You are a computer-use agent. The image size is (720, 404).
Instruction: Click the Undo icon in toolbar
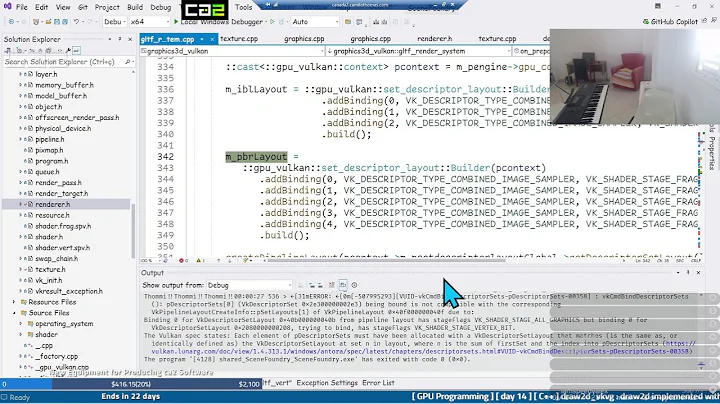tap(77, 22)
